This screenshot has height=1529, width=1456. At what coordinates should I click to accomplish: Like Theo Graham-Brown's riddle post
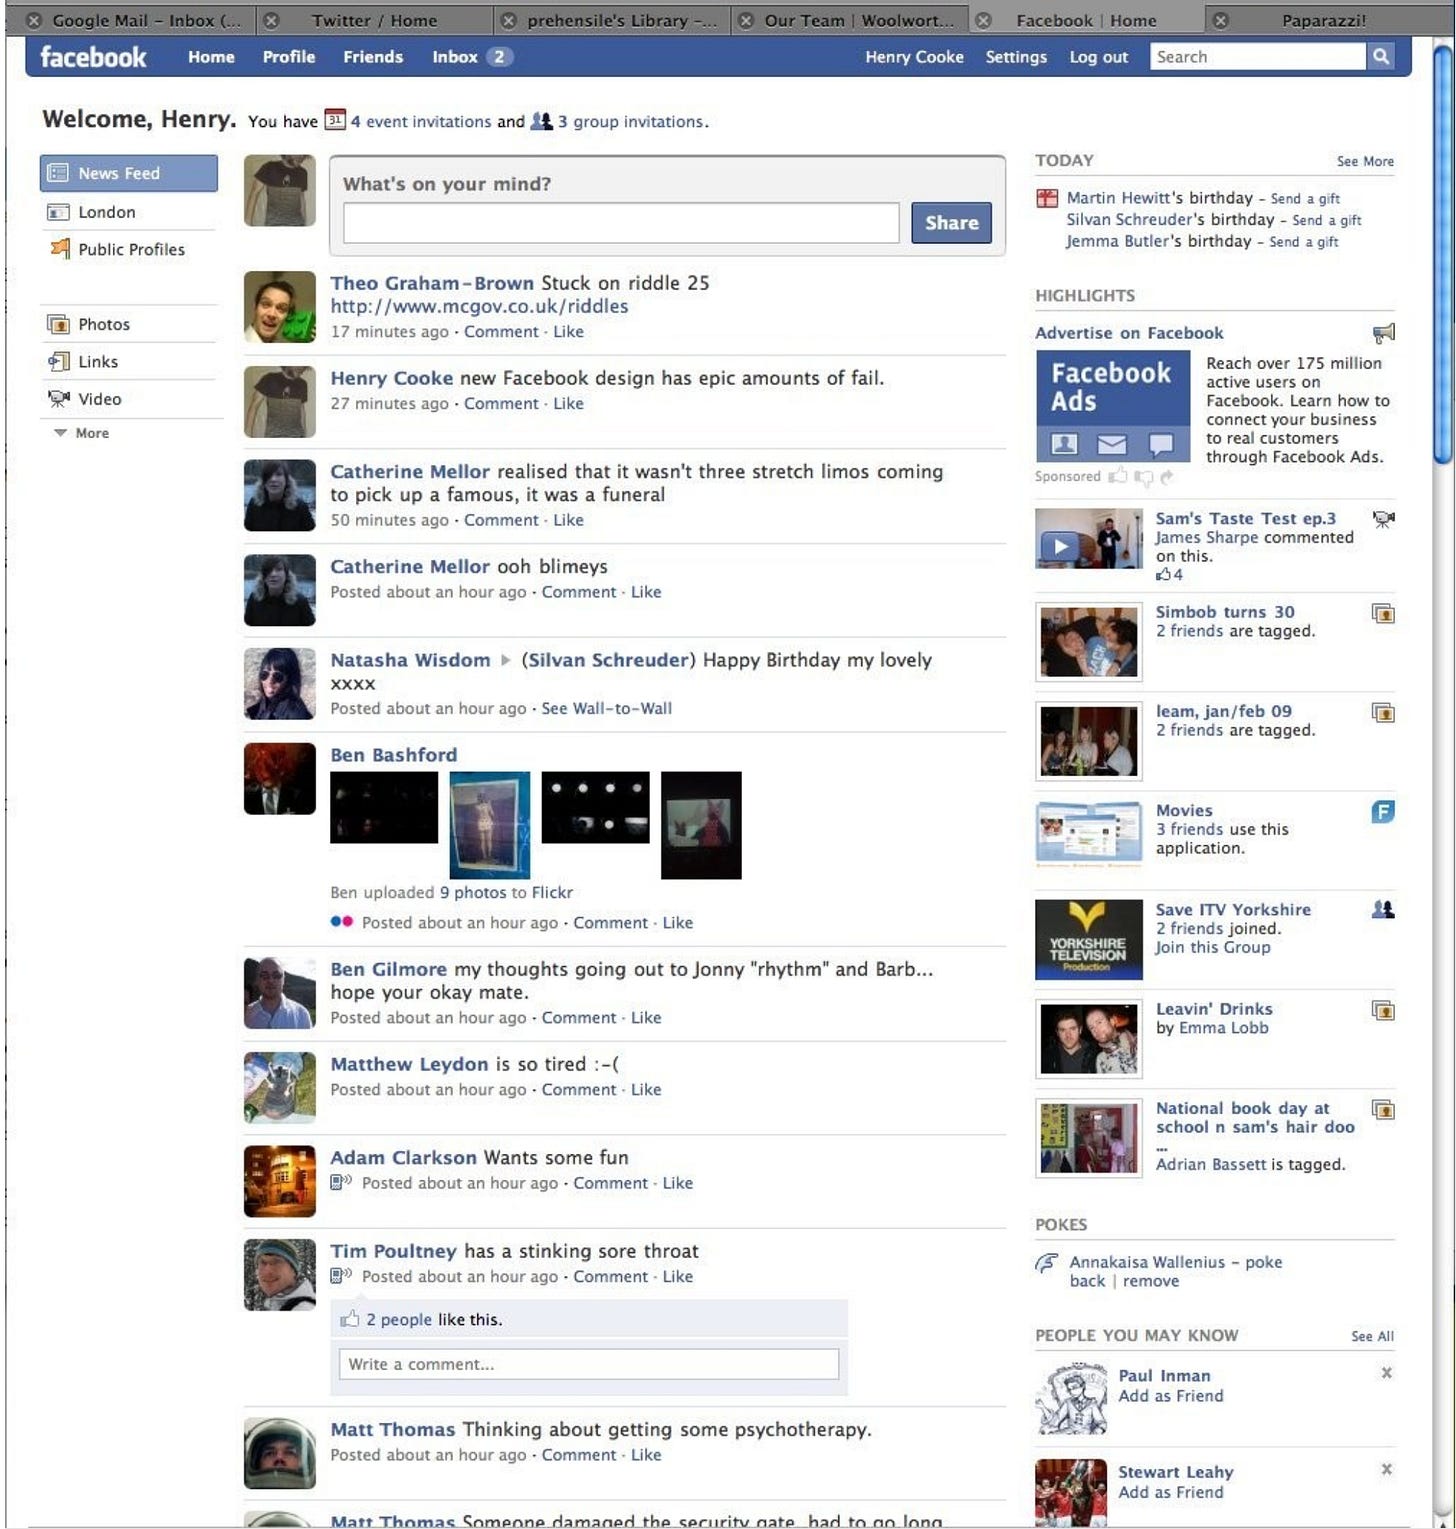pos(568,332)
